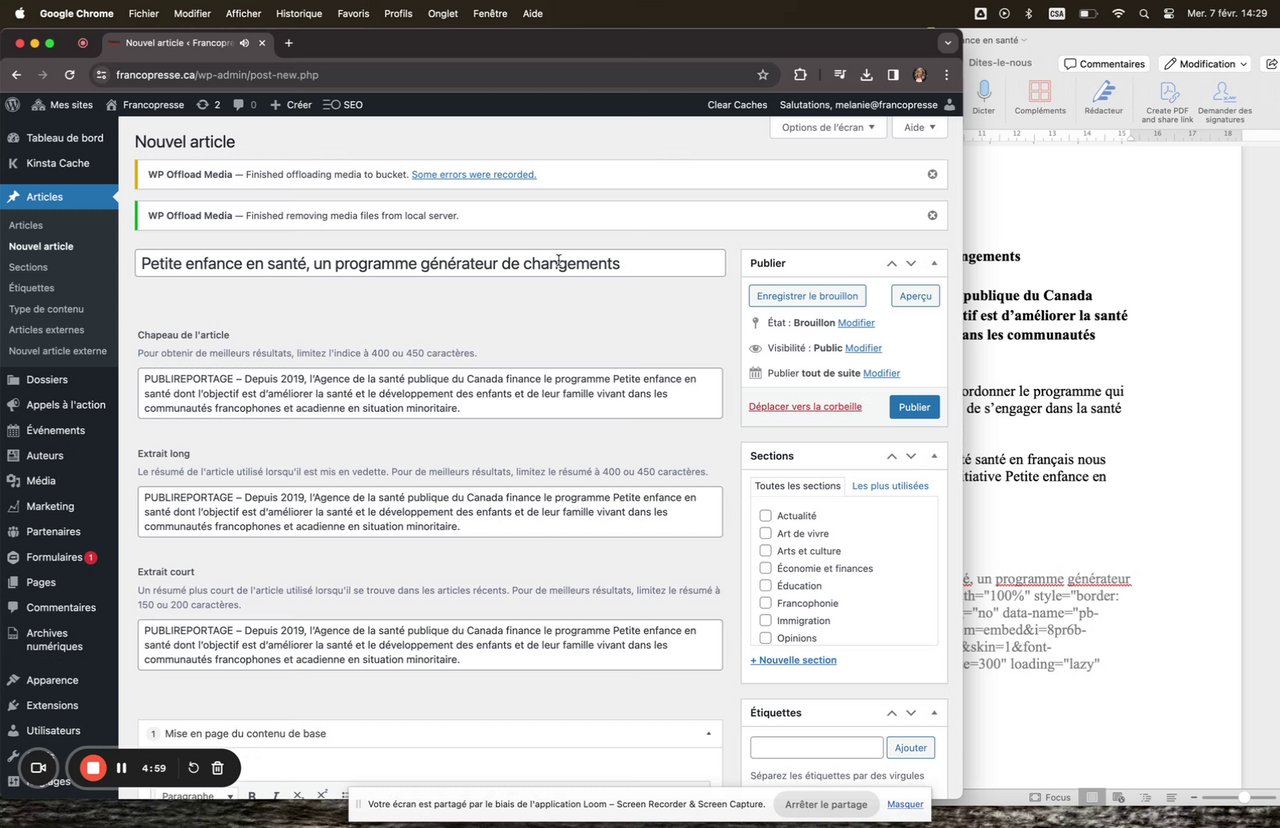The height and width of the screenshot is (828, 1280).
Task: Open the Historique menu
Action: pos(299,14)
